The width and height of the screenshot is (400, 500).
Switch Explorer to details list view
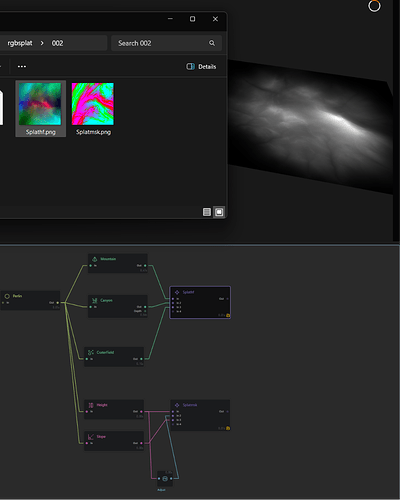click(x=207, y=212)
